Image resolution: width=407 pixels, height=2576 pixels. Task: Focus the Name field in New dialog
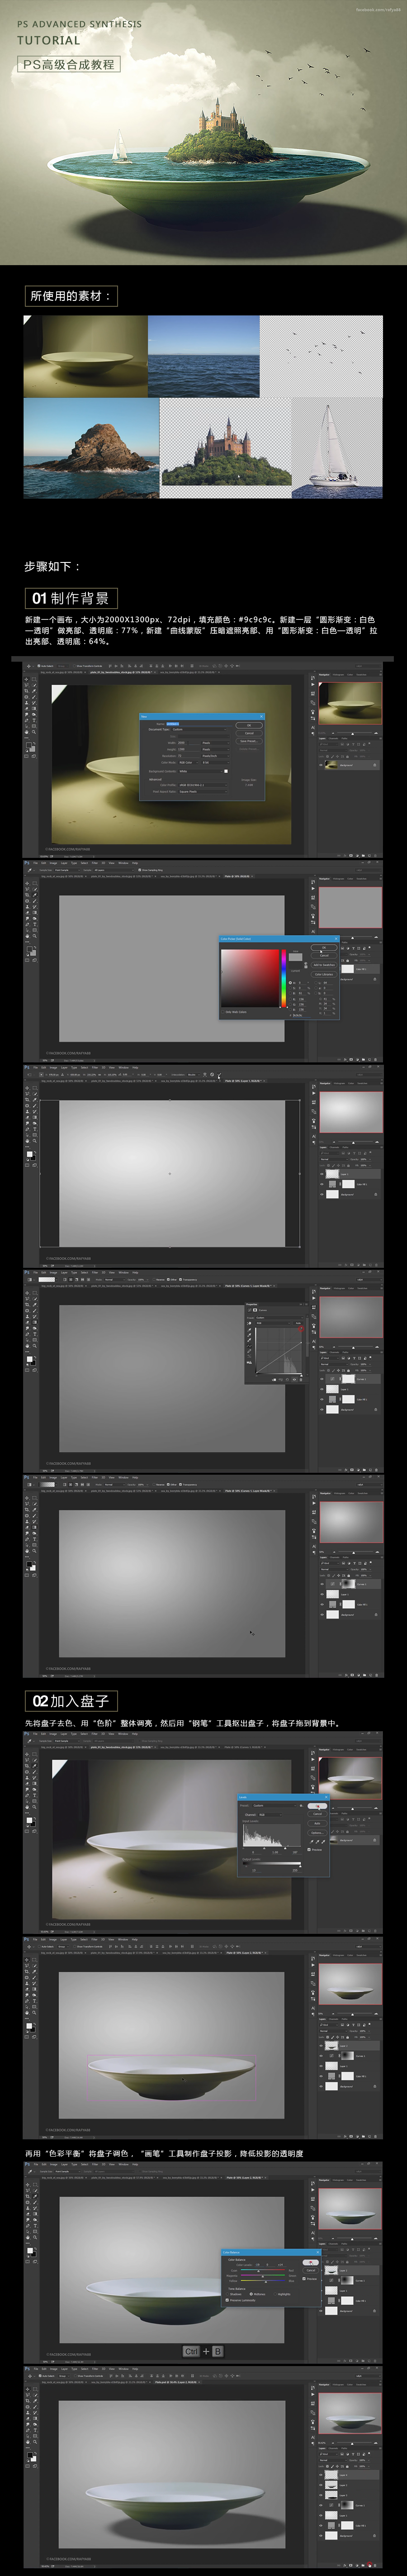tap(198, 724)
